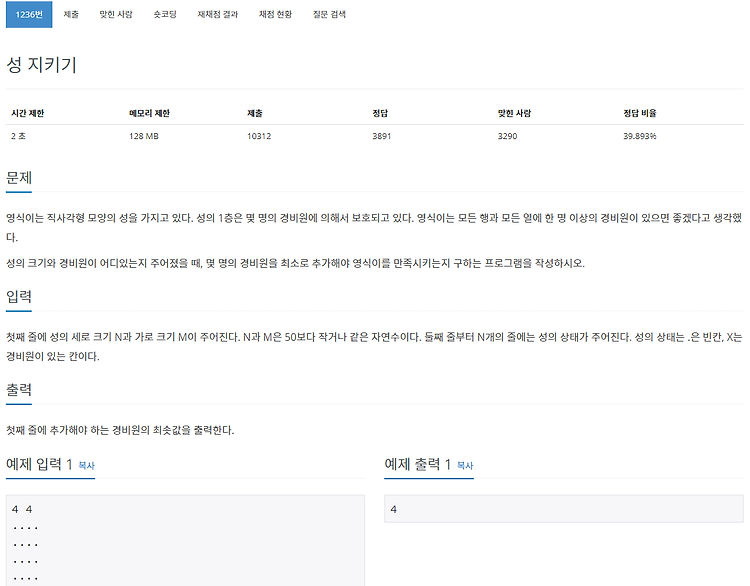The width and height of the screenshot is (750, 586).
Task: Open the 질문 검색 tab
Action: (x=329, y=14)
